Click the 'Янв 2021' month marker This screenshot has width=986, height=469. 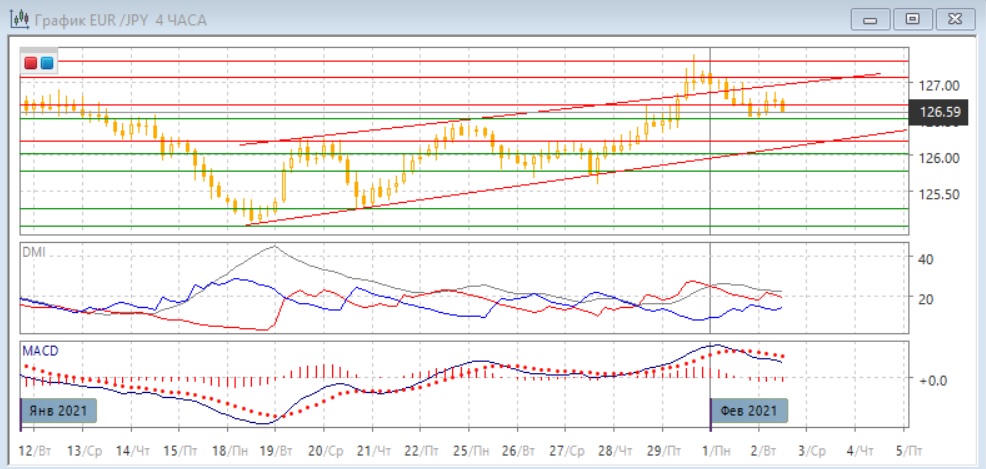(60, 411)
